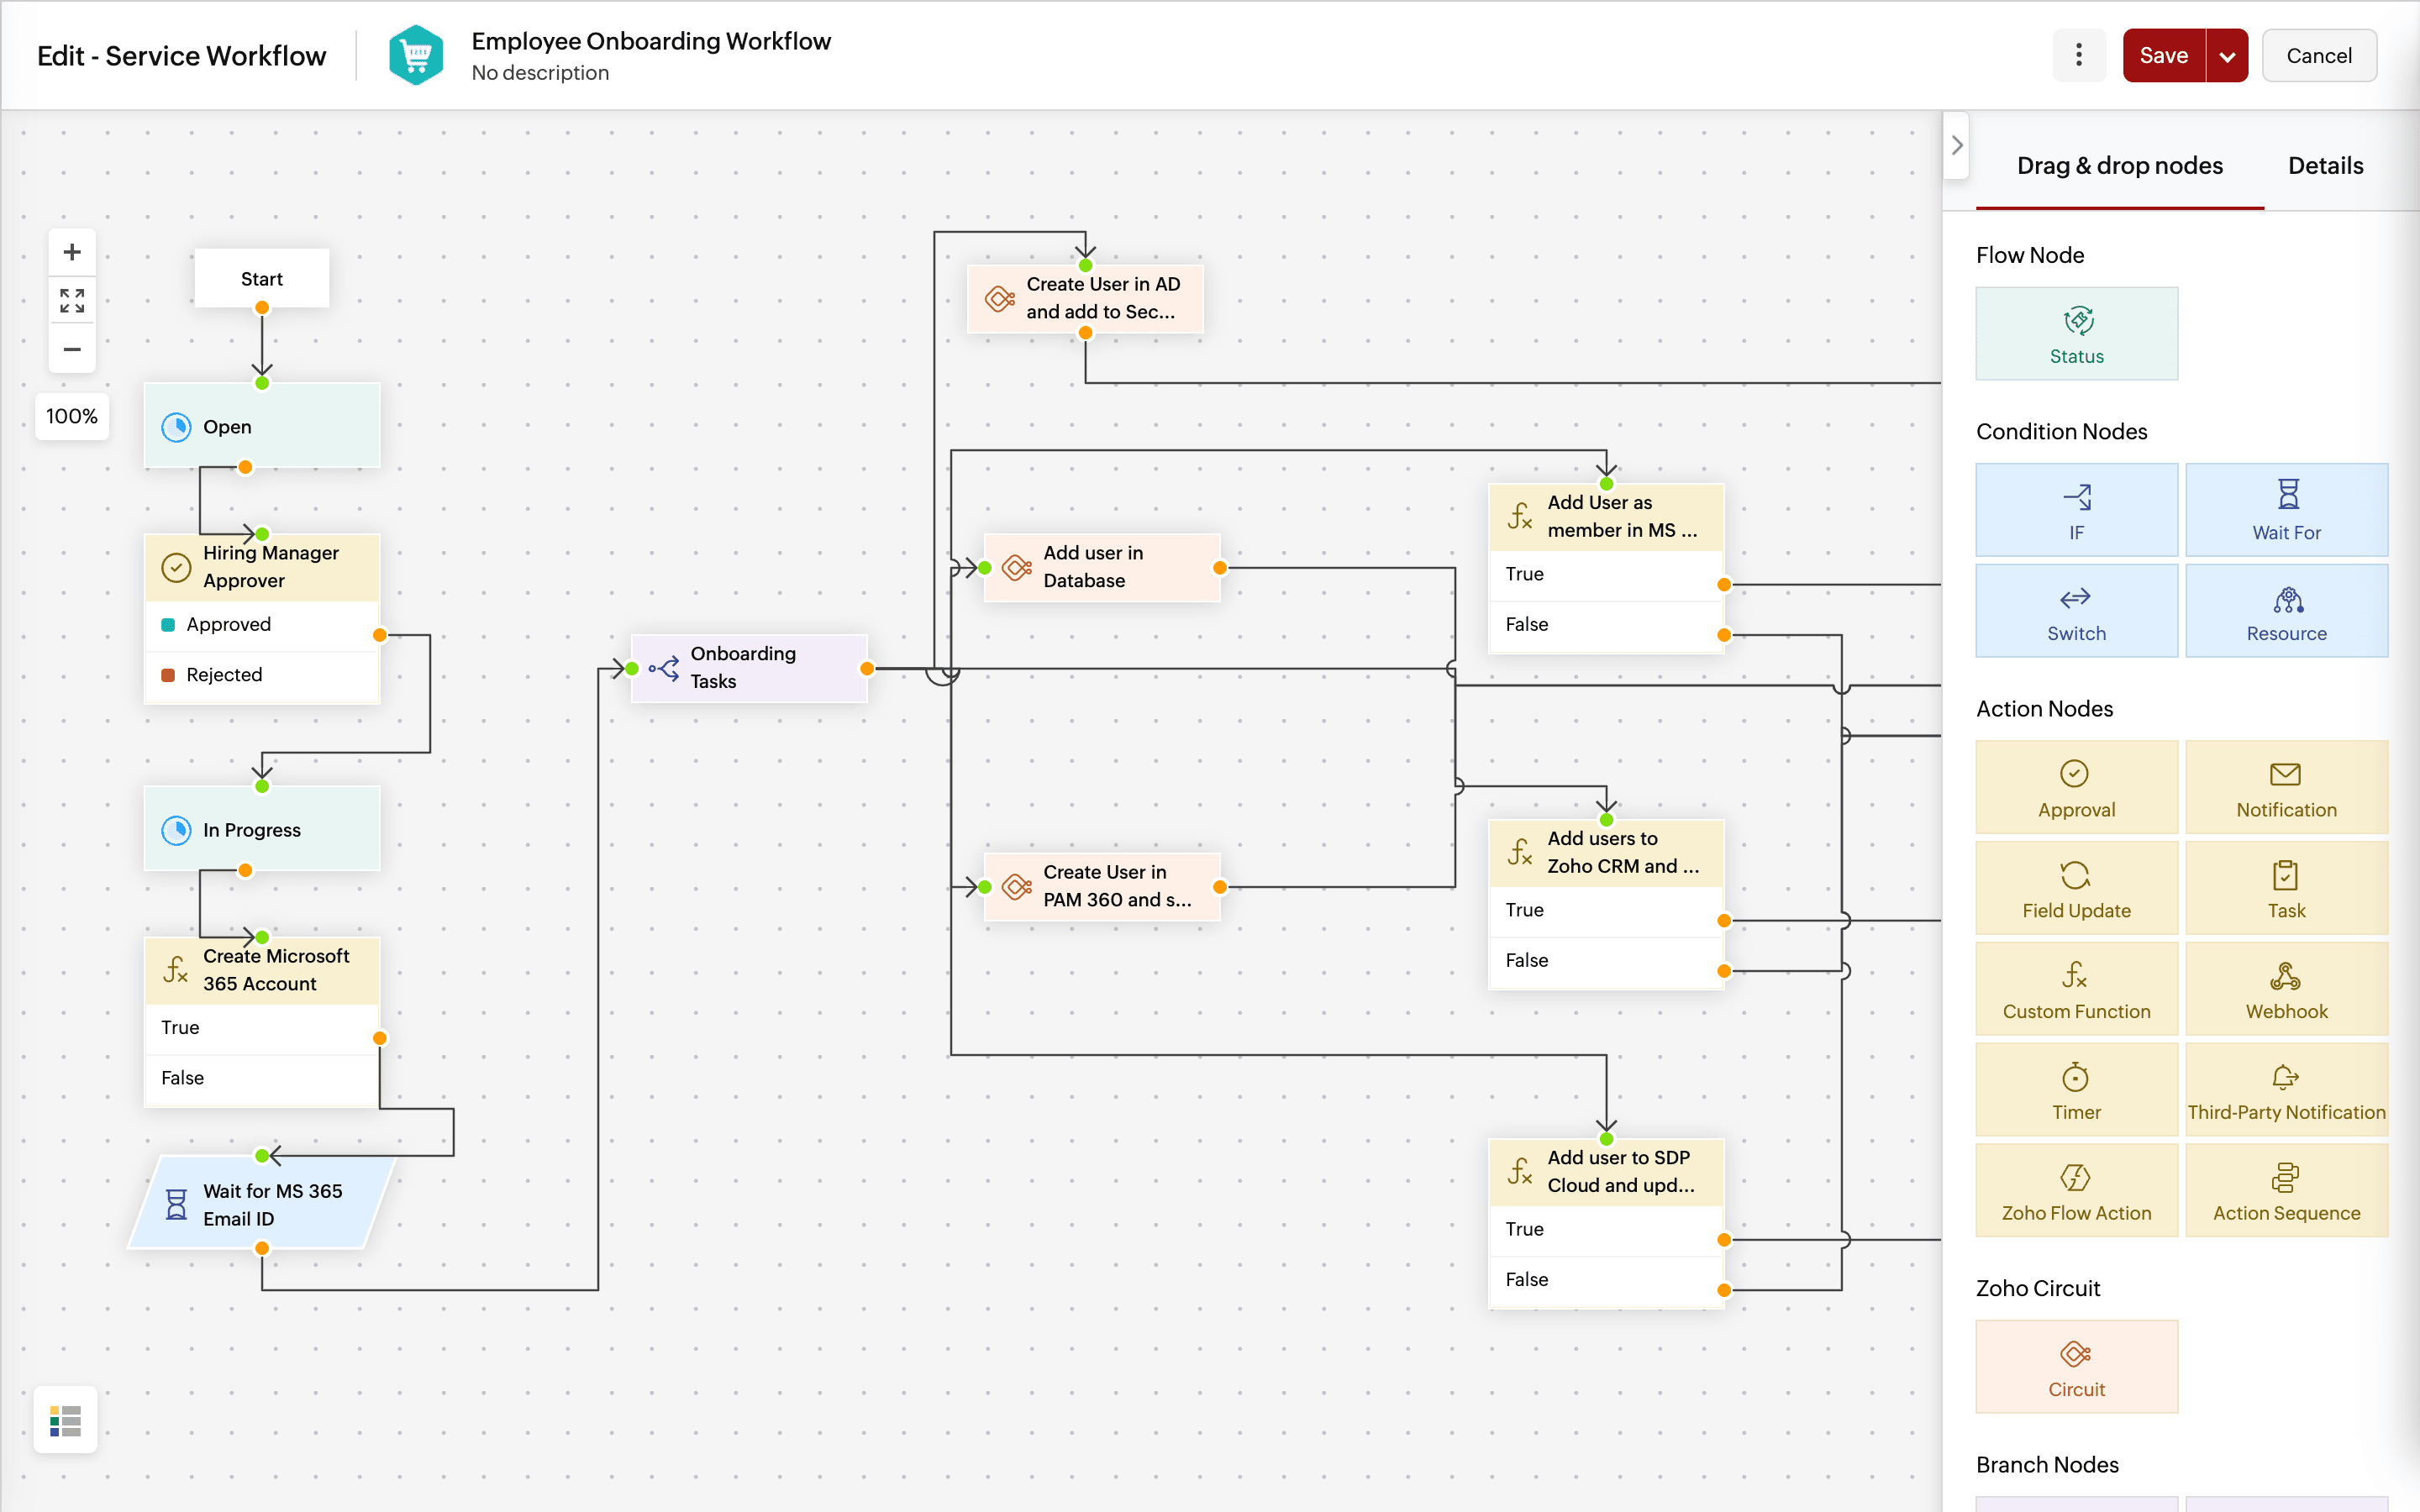Select the Timer action node
Viewport: 2420px width, 1512px height.
pos(2076,1089)
